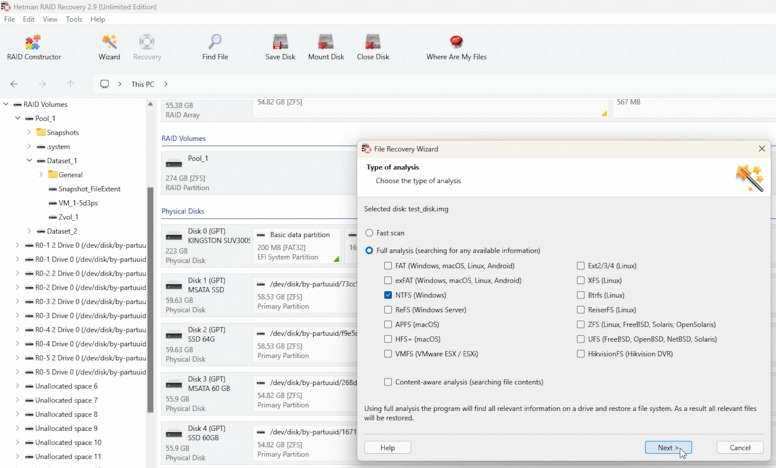Select VM_1-5d3ps tree entry
This screenshot has width=776, height=468.
coord(73,203)
